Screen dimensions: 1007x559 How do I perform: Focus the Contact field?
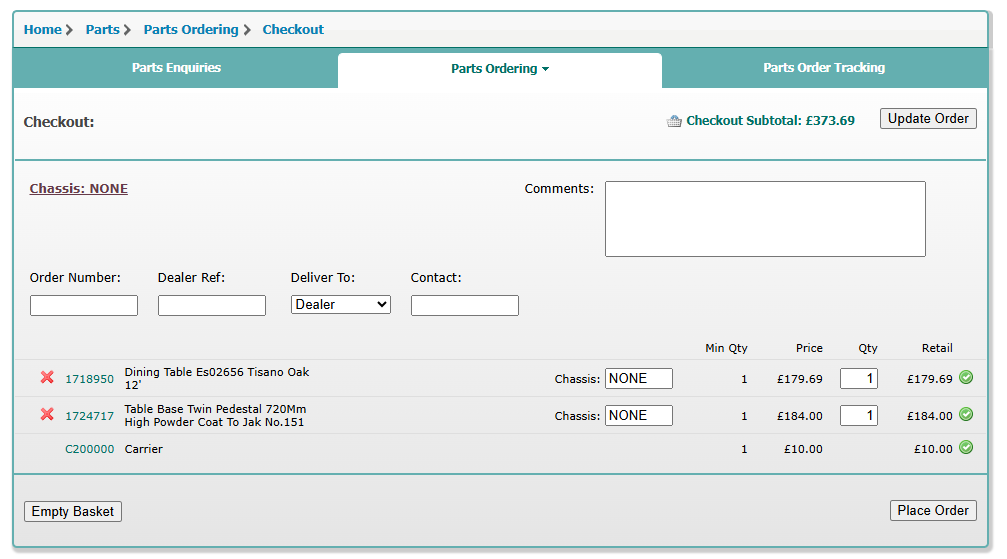pos(464,305)
